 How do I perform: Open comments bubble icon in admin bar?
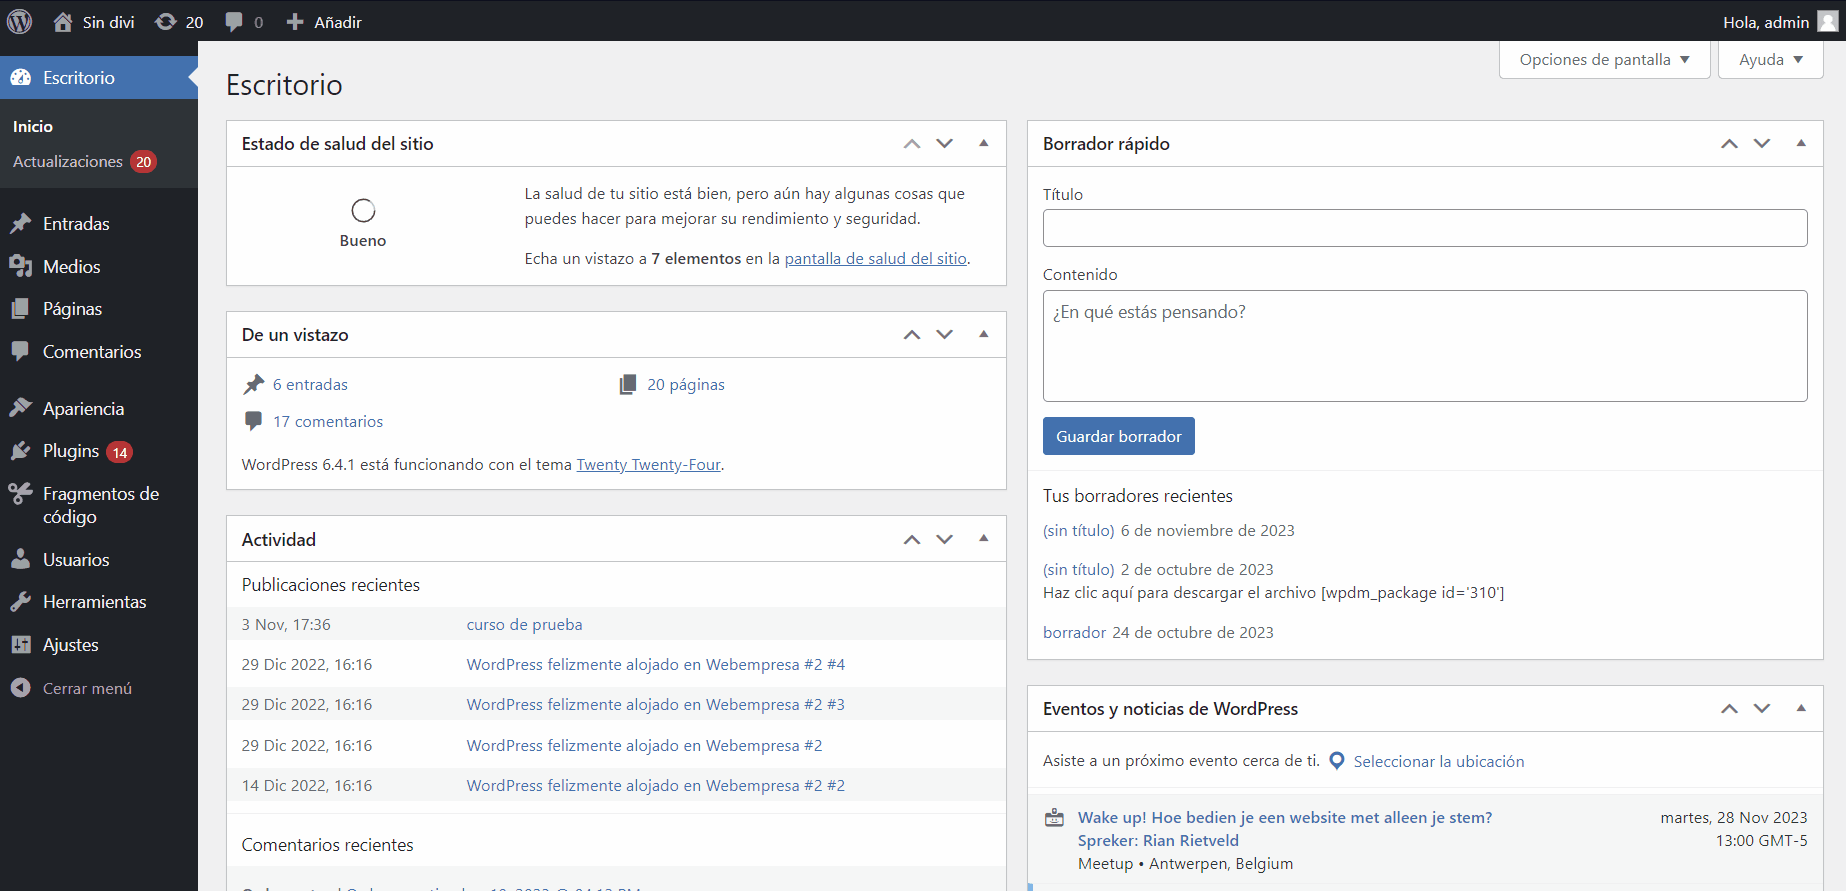coord(234,22)
